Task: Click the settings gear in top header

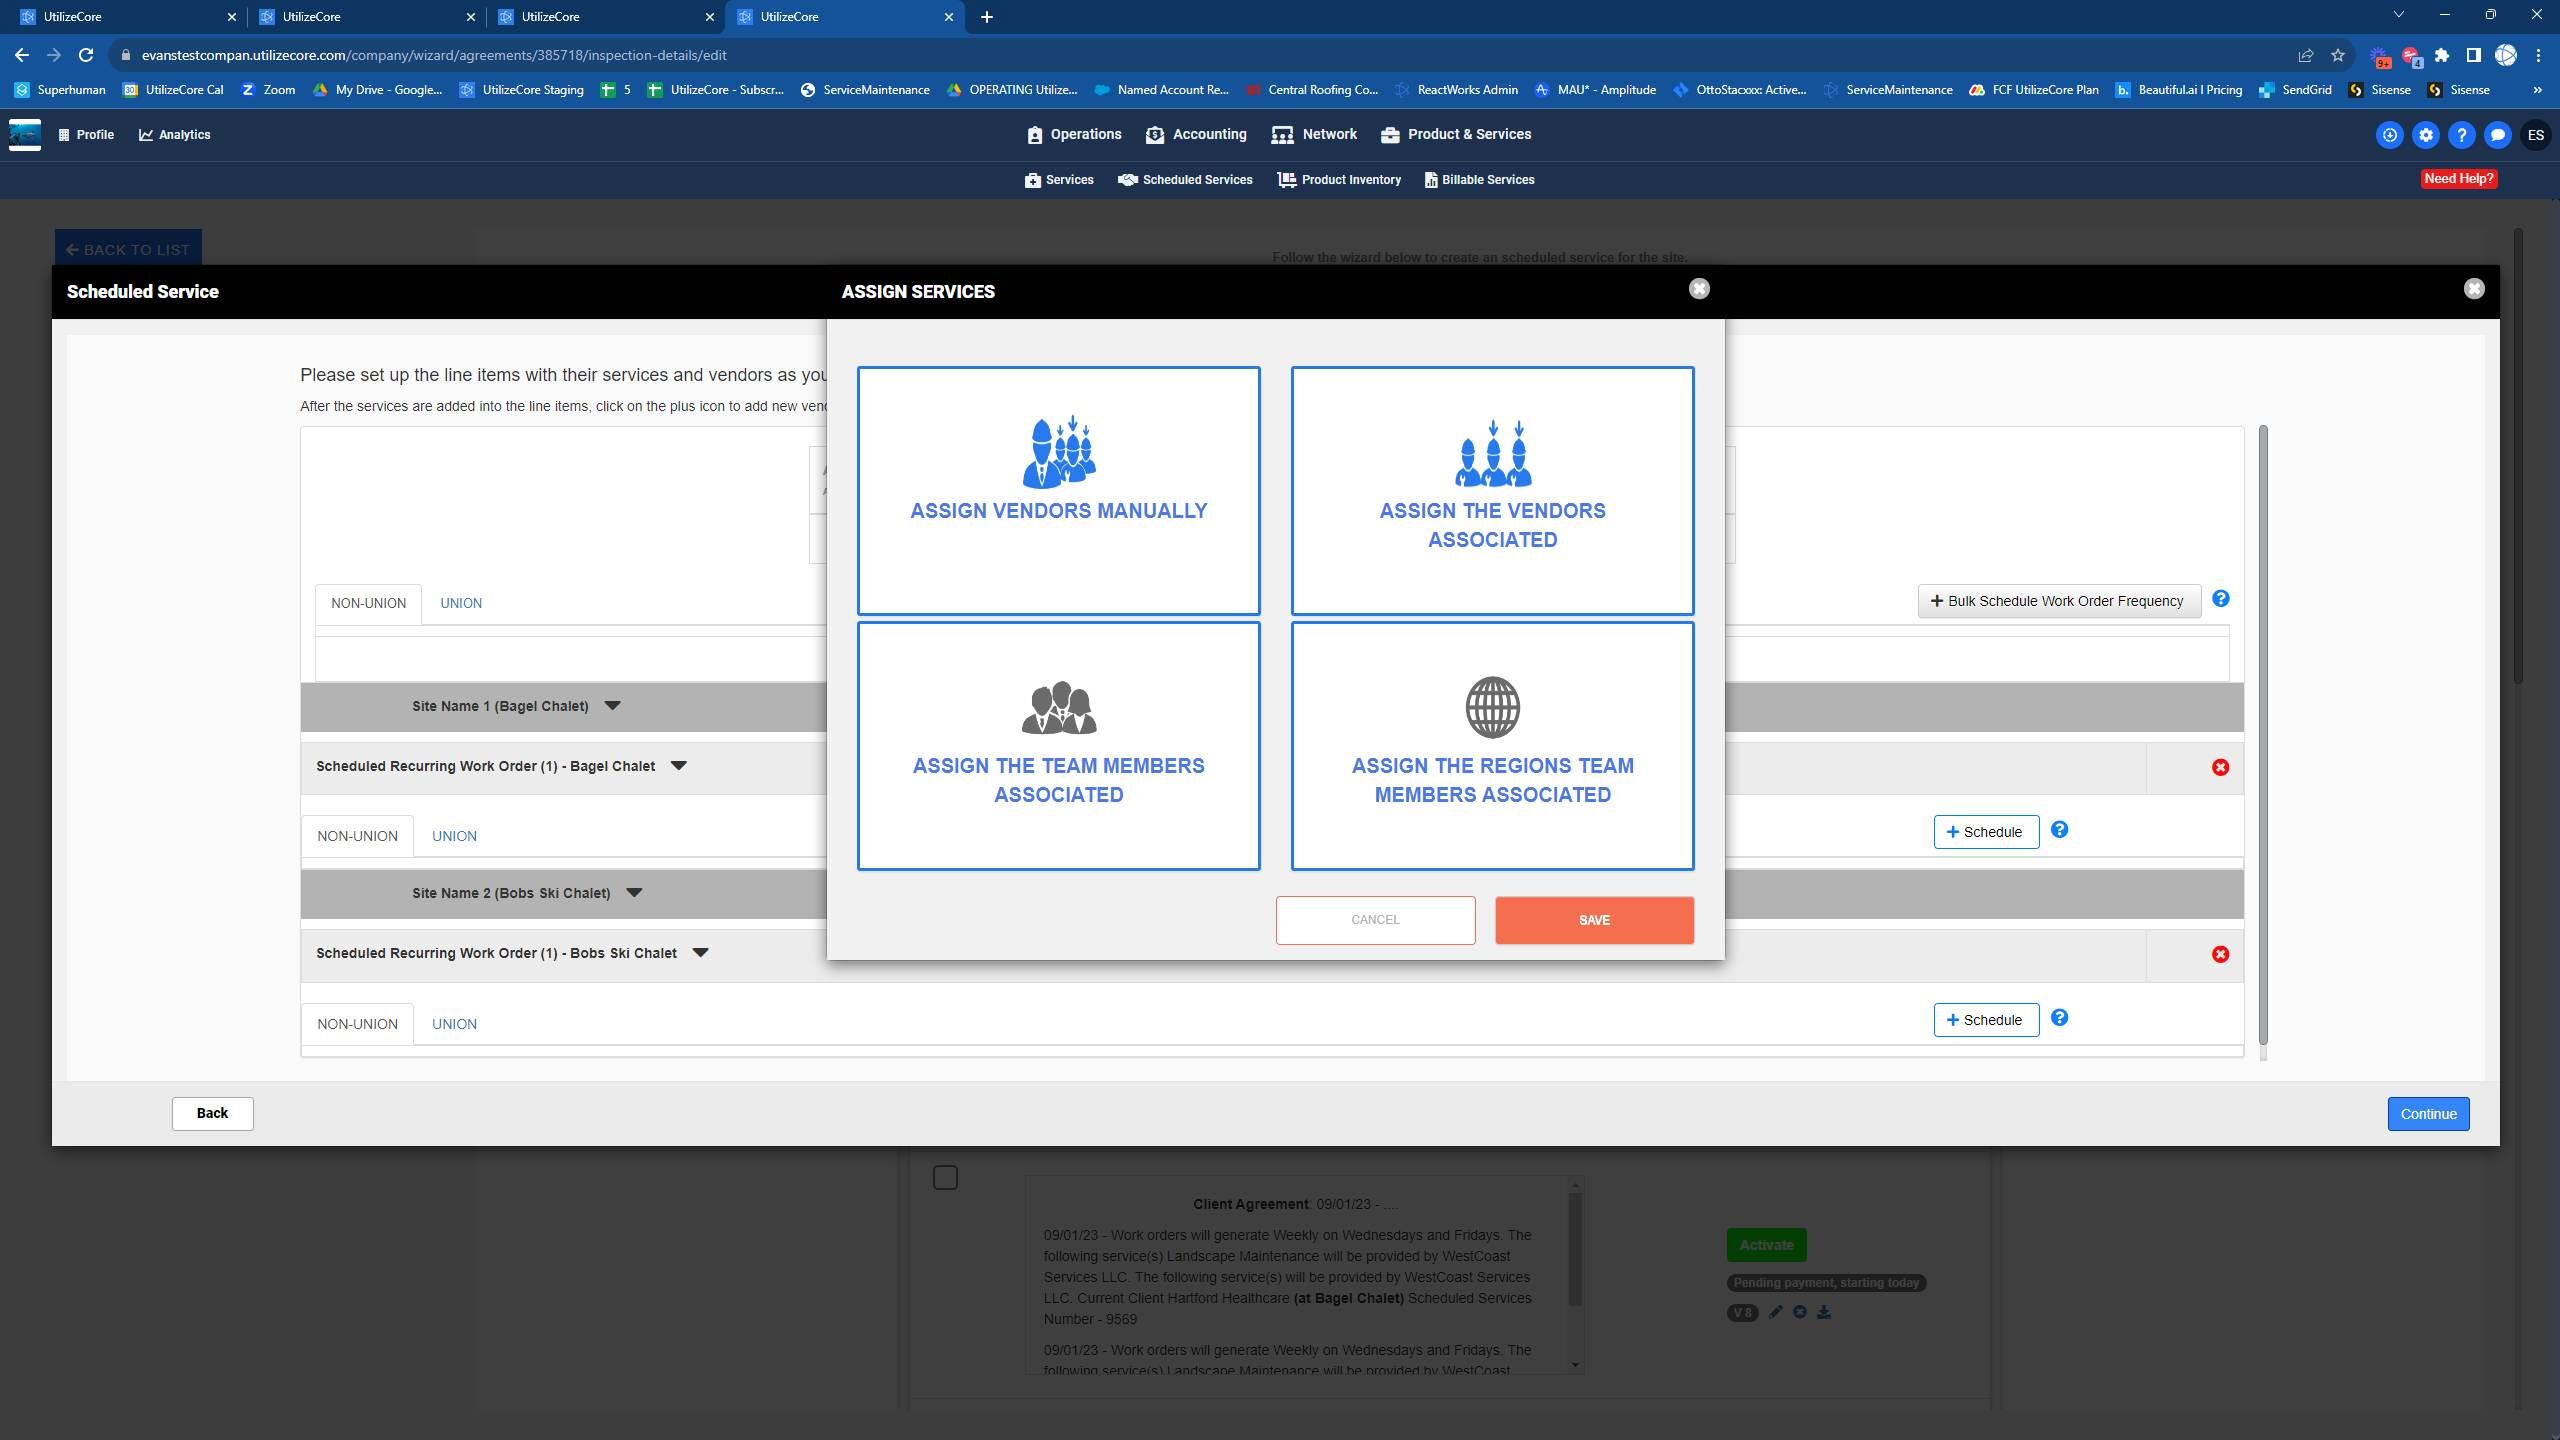Action: click(2425, 135)
